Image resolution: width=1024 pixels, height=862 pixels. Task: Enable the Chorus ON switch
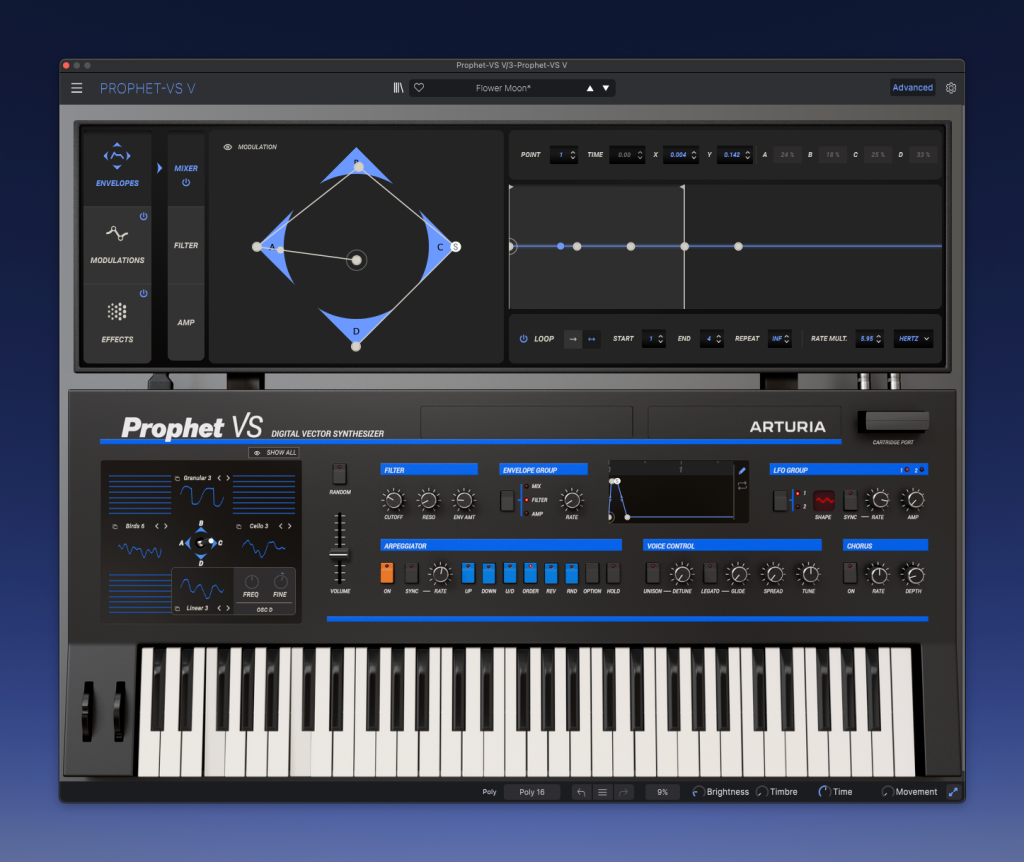[x=851, y=573]
